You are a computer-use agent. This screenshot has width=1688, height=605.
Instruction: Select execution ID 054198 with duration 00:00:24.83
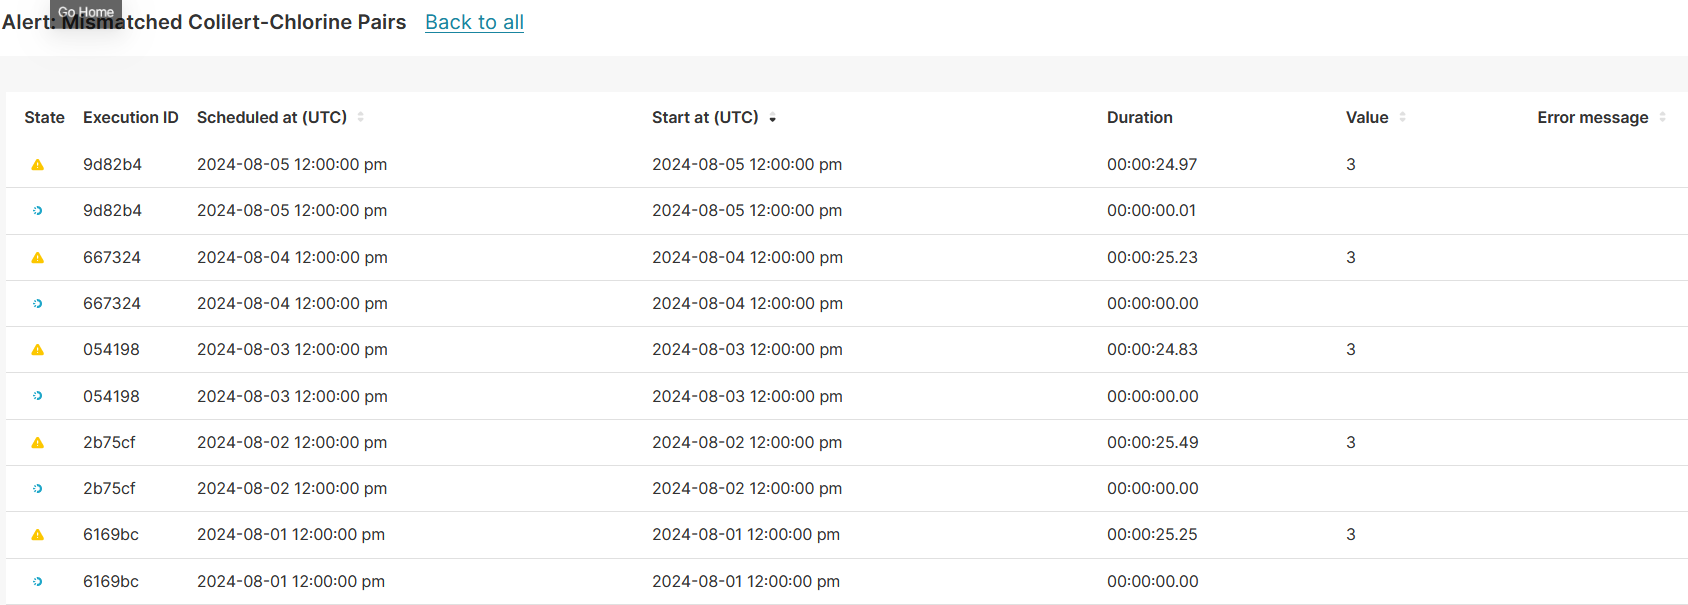111,349
